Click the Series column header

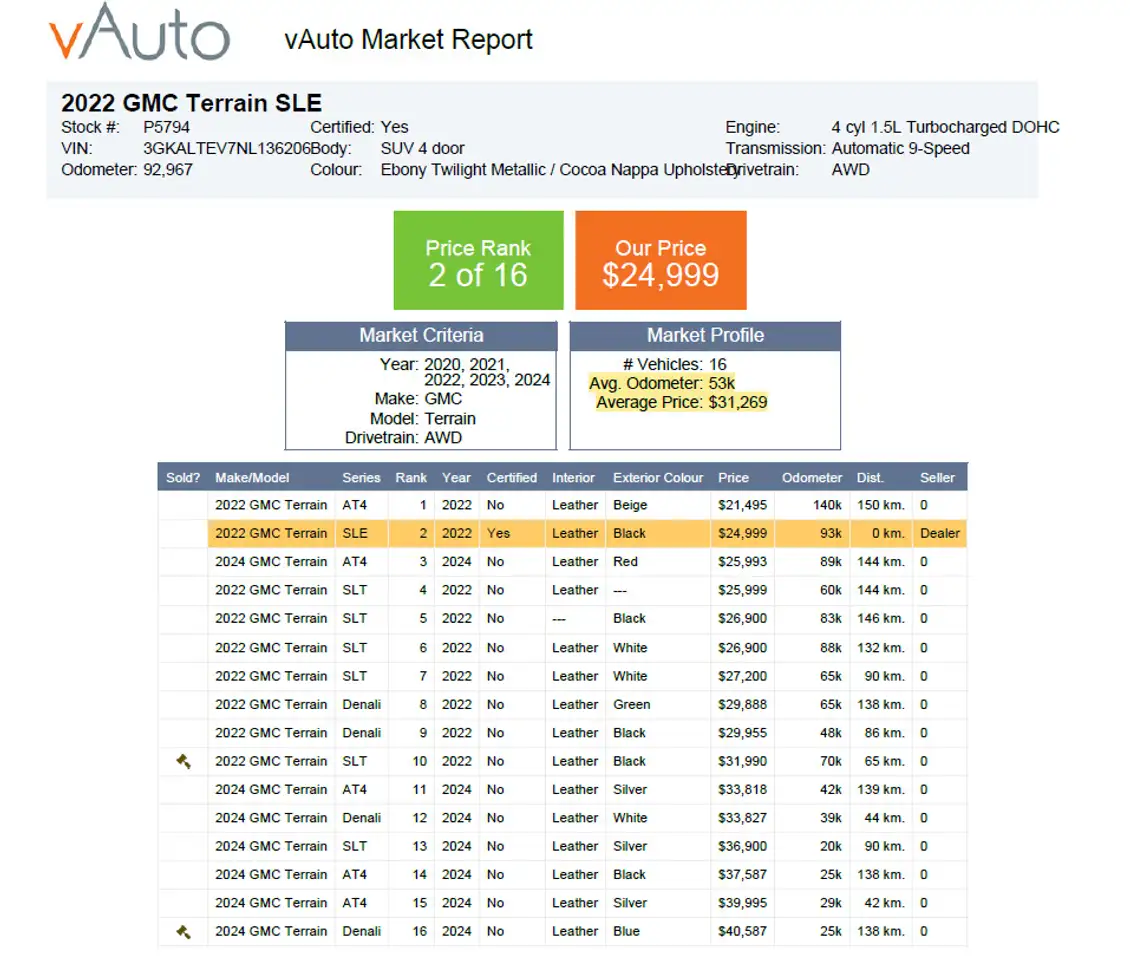361,478
